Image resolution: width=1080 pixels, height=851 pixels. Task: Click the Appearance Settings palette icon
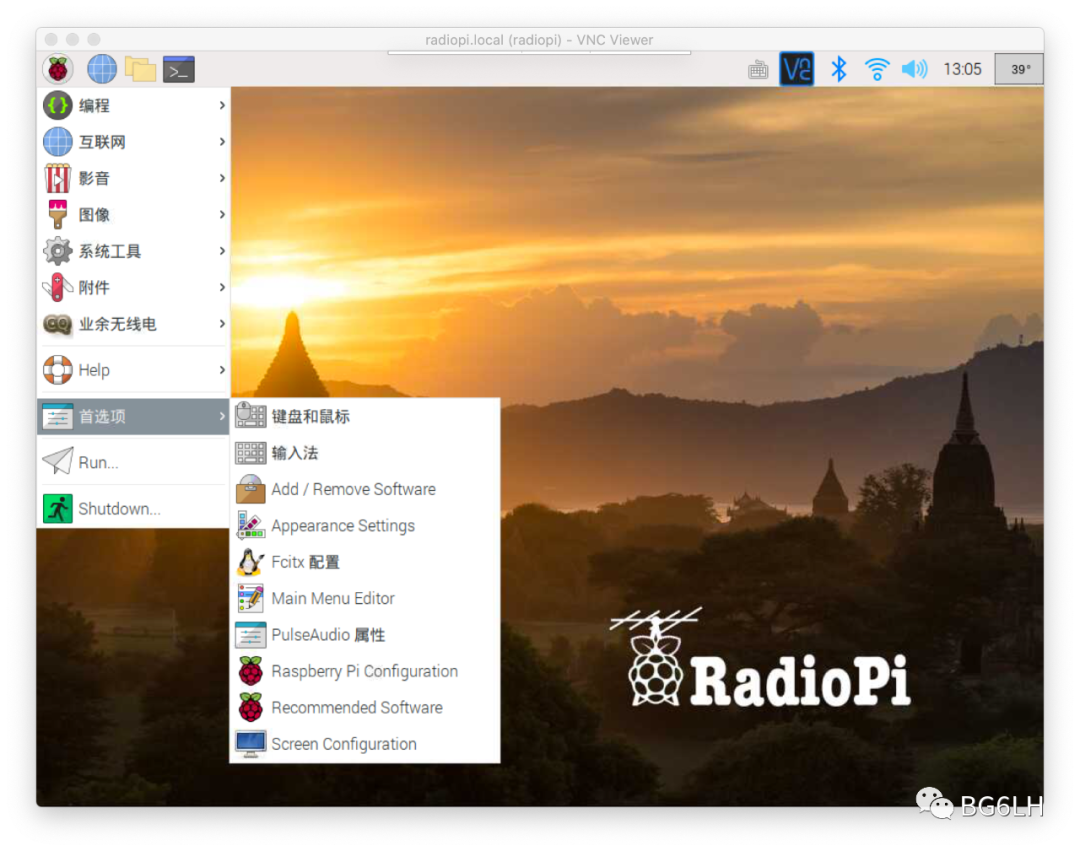(x=251, y=525)
